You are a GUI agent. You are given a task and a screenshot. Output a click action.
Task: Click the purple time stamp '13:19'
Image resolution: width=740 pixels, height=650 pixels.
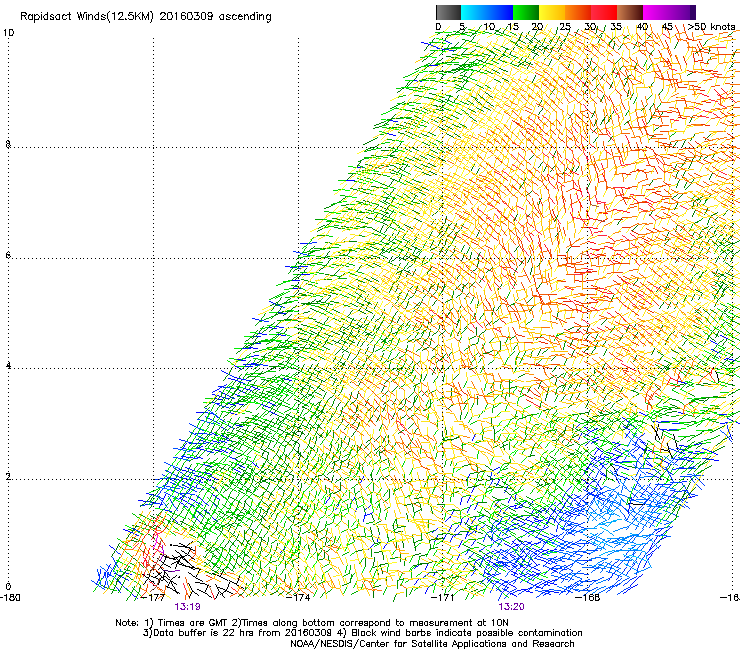point(187,607)
